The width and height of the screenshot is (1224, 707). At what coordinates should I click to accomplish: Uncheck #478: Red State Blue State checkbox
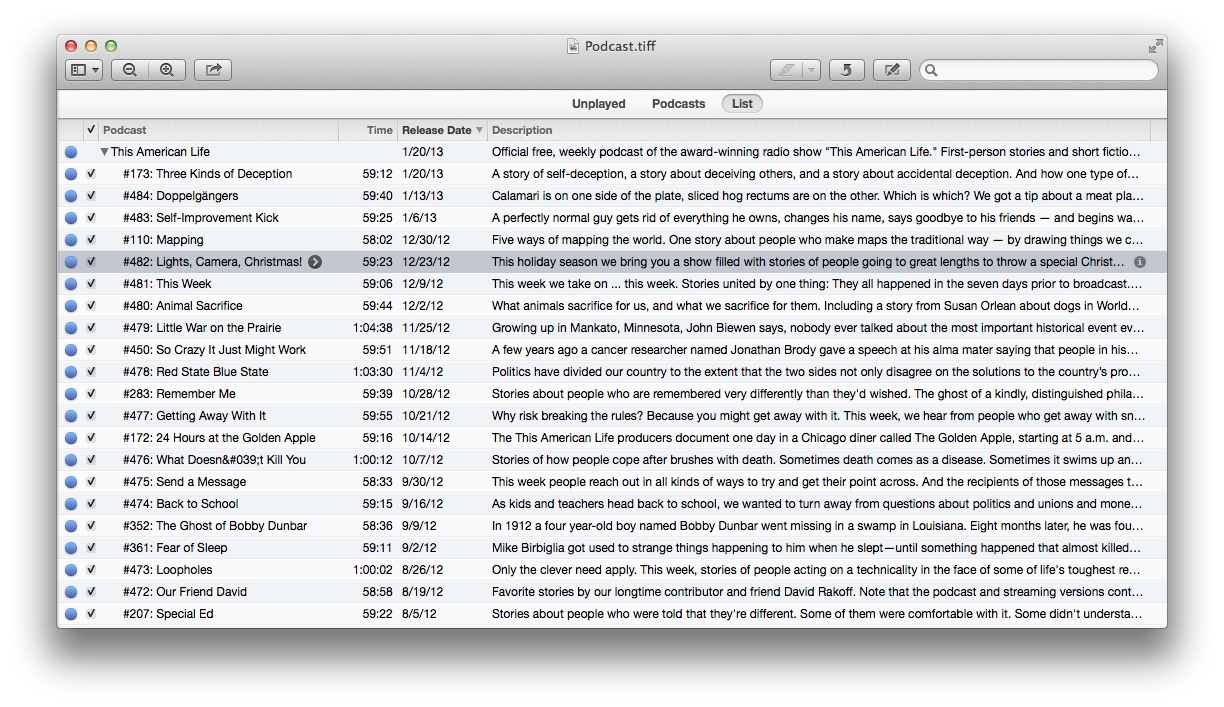click(x=91, y=372)
